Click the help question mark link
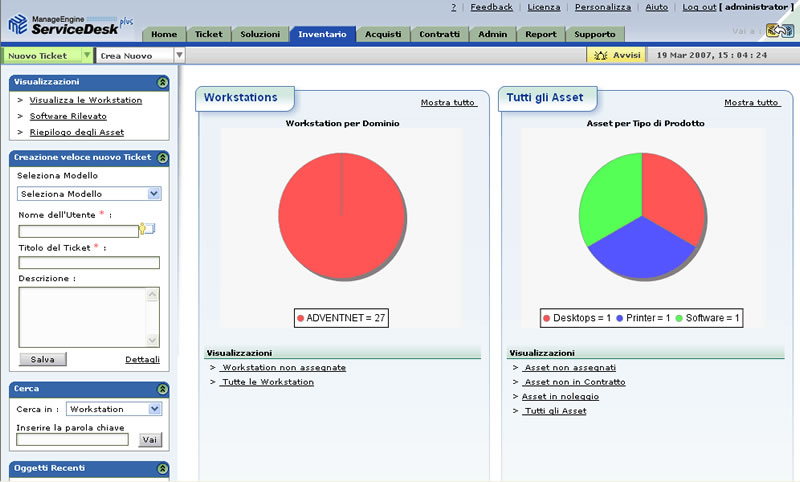 coord(454,7)
